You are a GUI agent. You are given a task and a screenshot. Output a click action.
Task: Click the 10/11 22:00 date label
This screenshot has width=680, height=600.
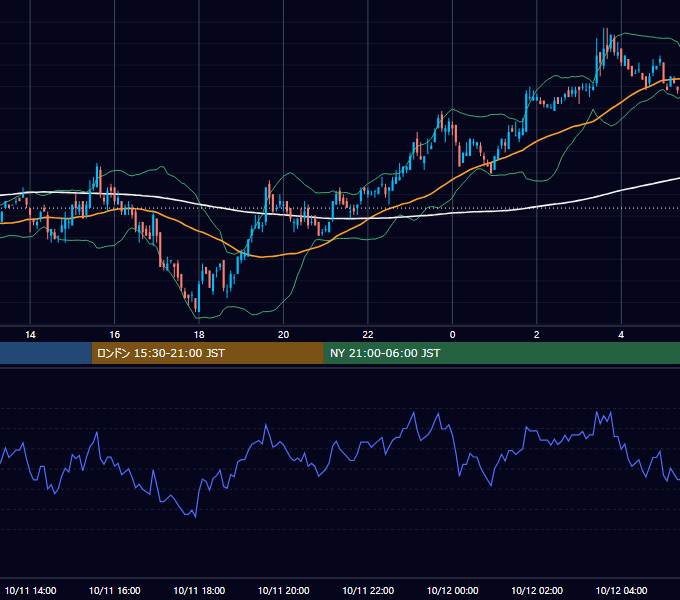click(368, 590)
